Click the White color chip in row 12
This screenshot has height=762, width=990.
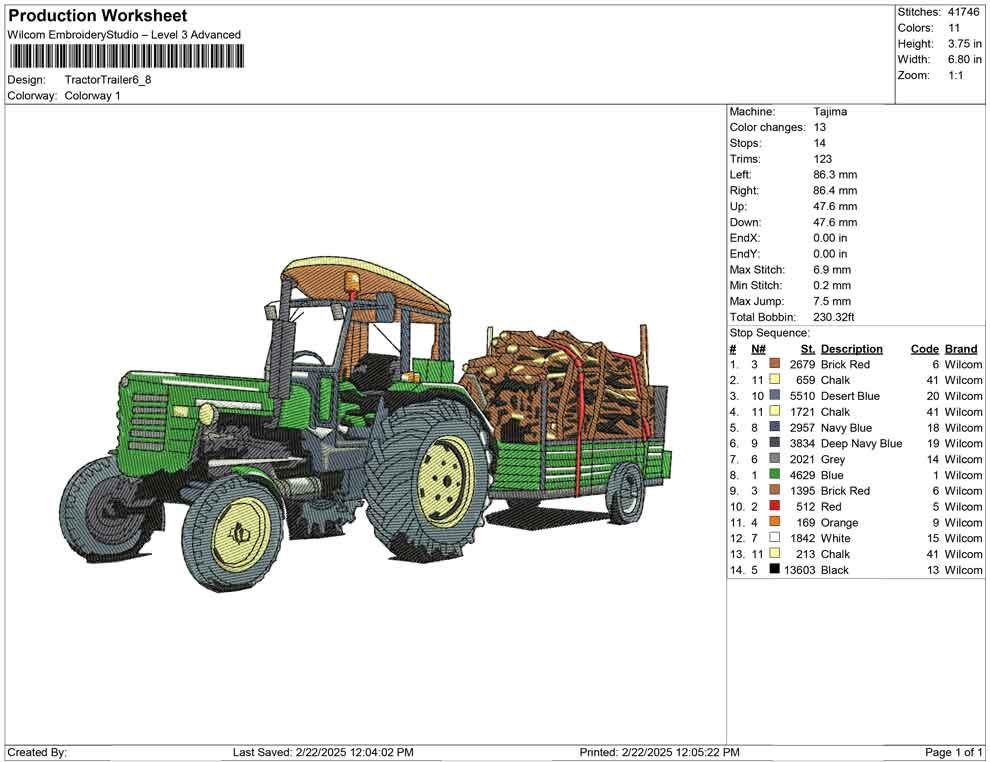(x=774, y=538)
